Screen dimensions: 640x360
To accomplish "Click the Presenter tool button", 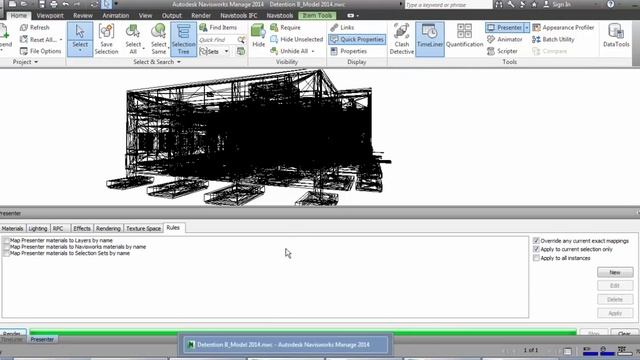I will pyautogui.click(x=504, y=27).
